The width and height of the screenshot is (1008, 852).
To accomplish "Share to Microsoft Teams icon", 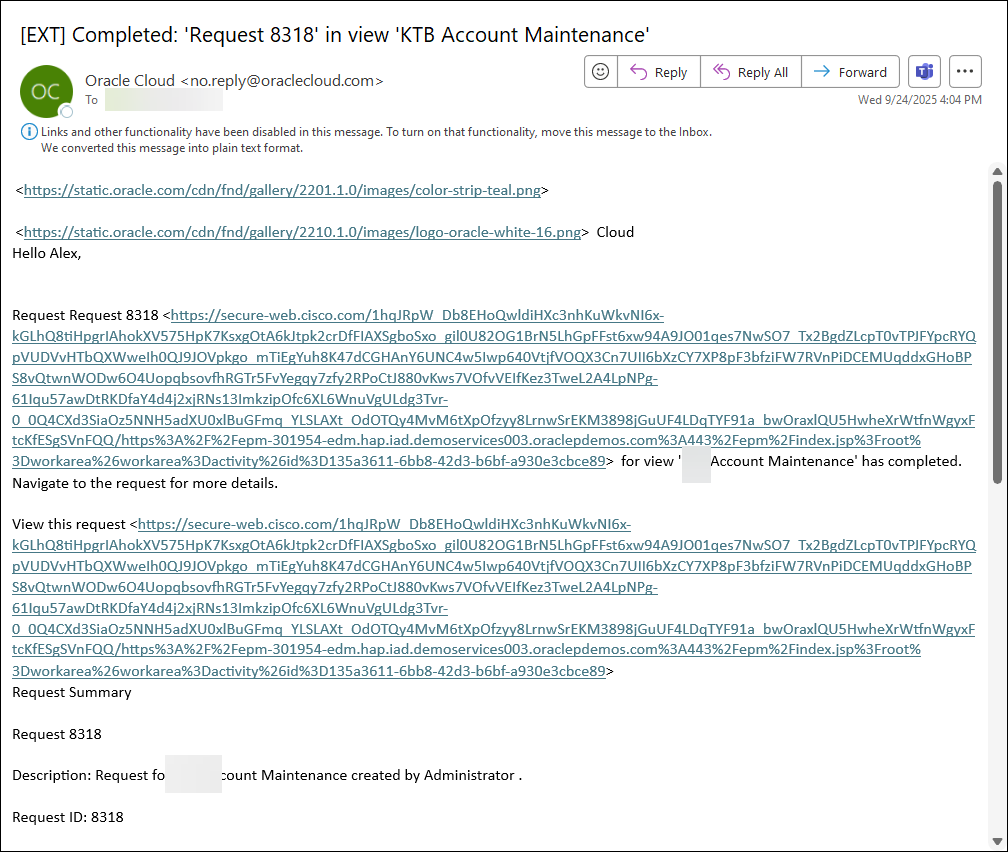I will [x=924, y=71].
